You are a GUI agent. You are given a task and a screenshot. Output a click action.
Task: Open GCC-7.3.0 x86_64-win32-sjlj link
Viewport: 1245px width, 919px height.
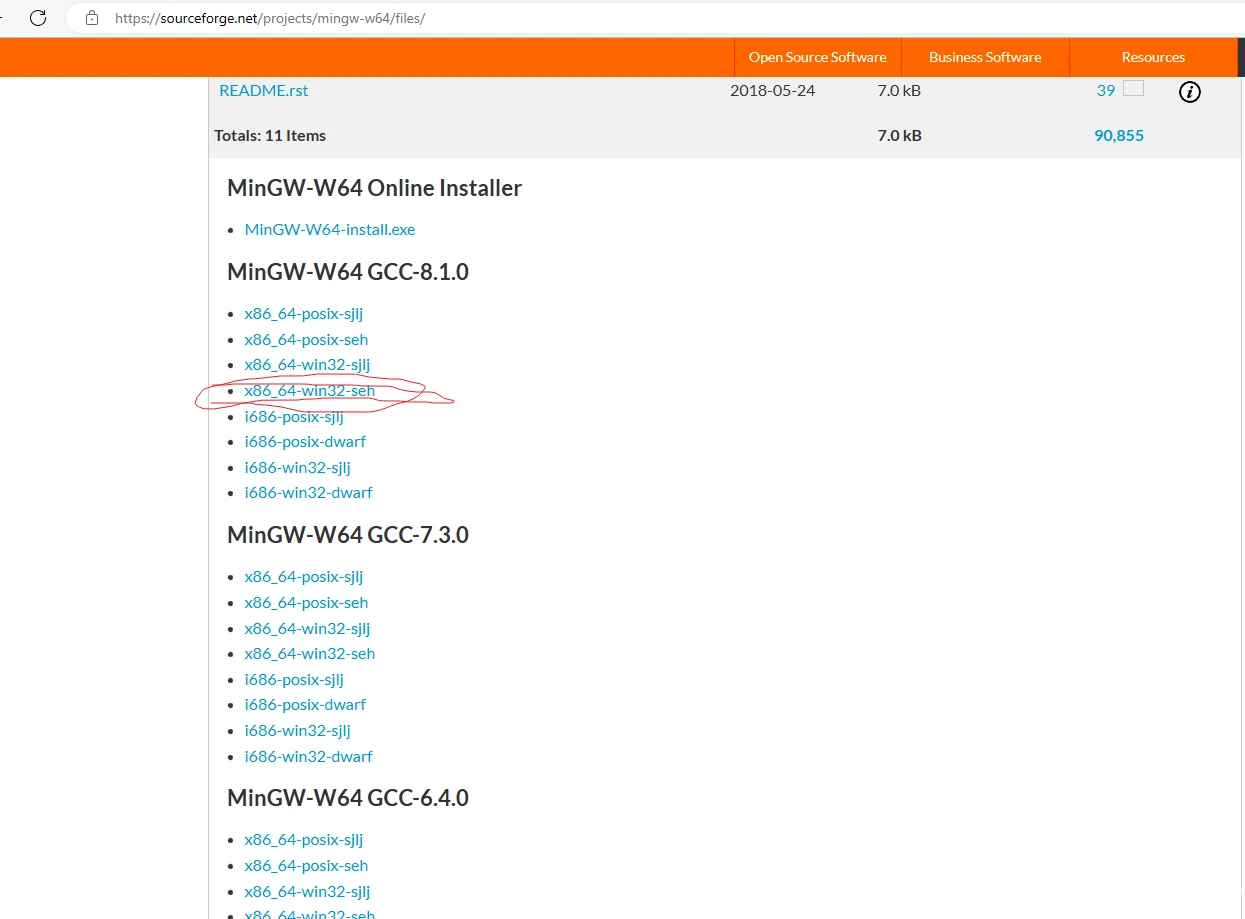point(307,628)
